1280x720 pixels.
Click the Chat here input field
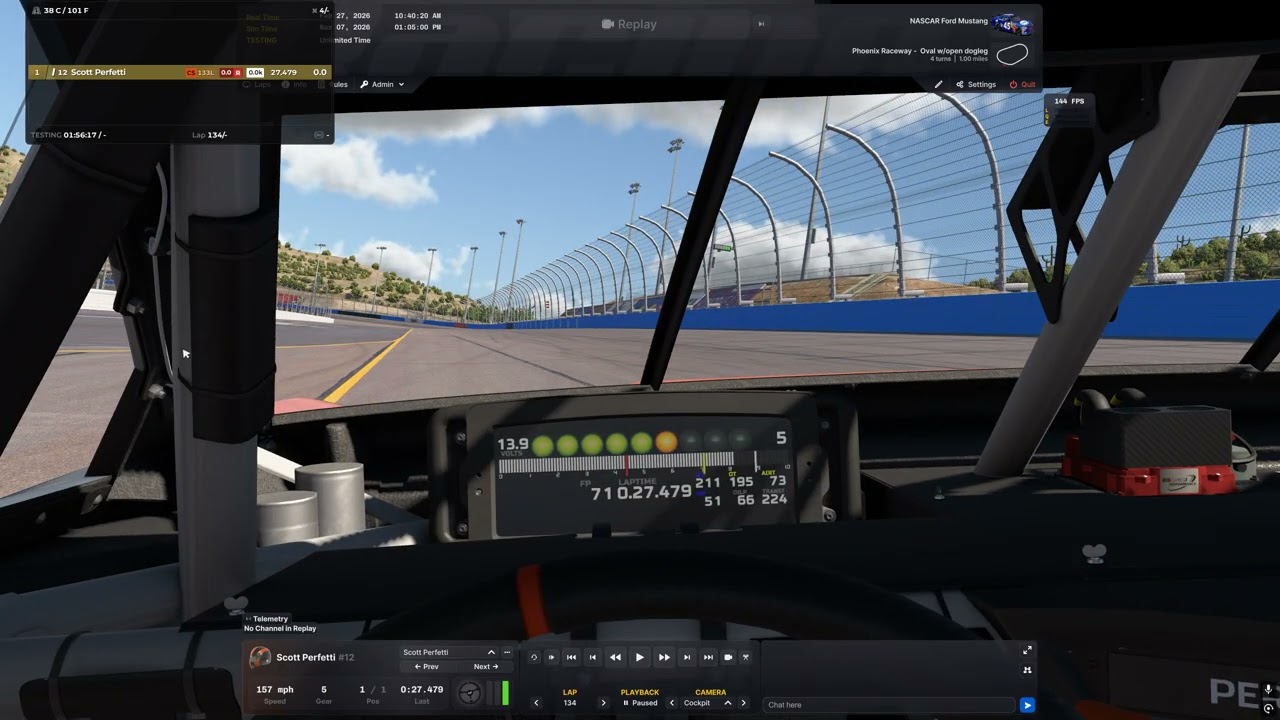pos(889,705)
